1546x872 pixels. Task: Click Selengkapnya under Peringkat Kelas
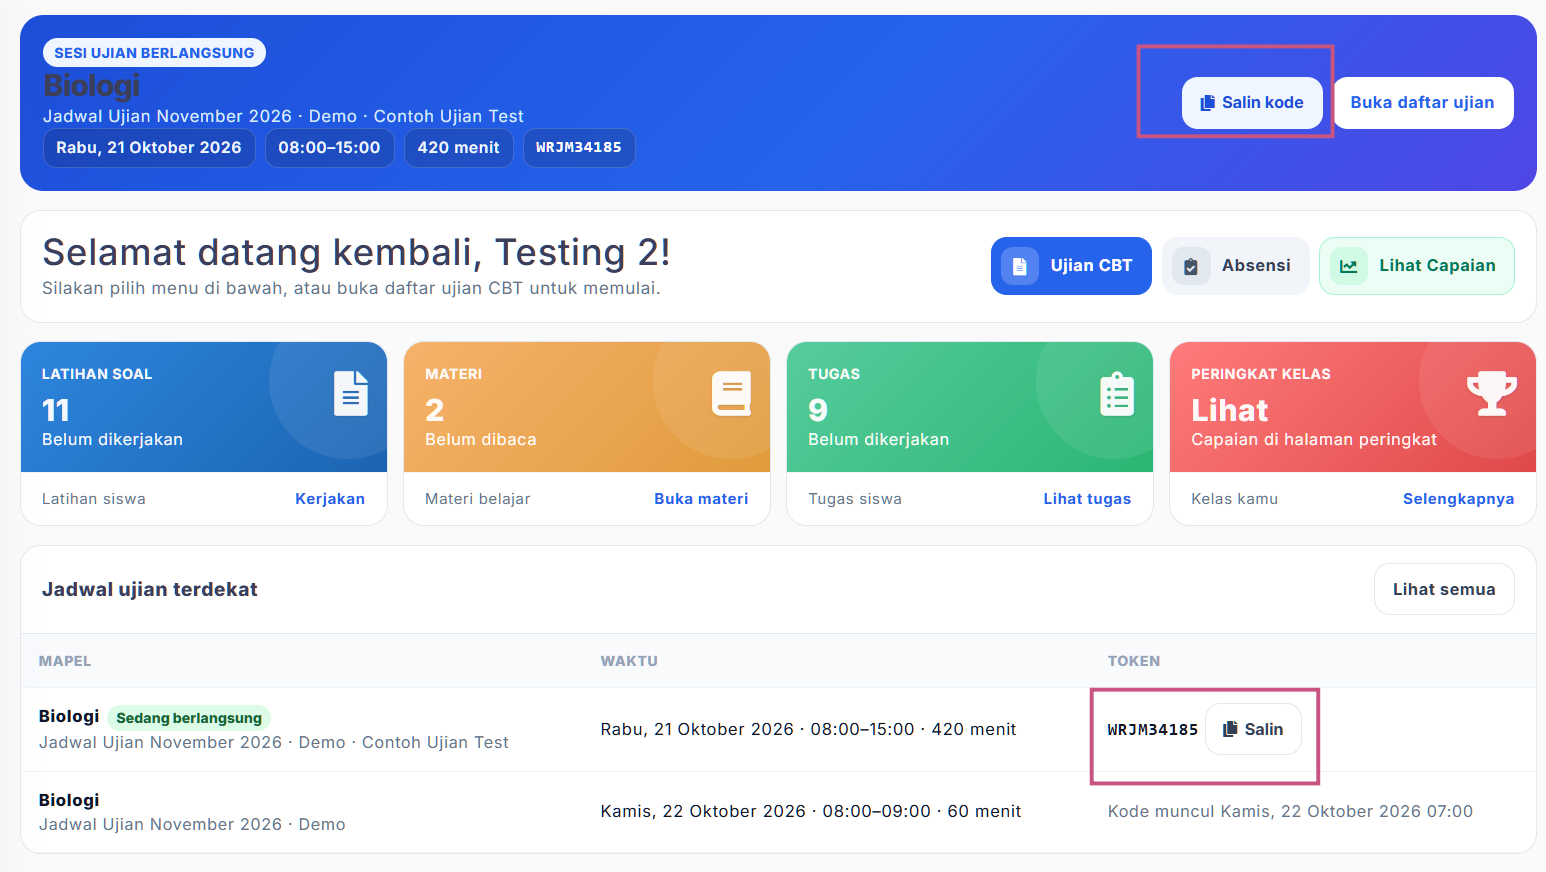(1458, 499)
